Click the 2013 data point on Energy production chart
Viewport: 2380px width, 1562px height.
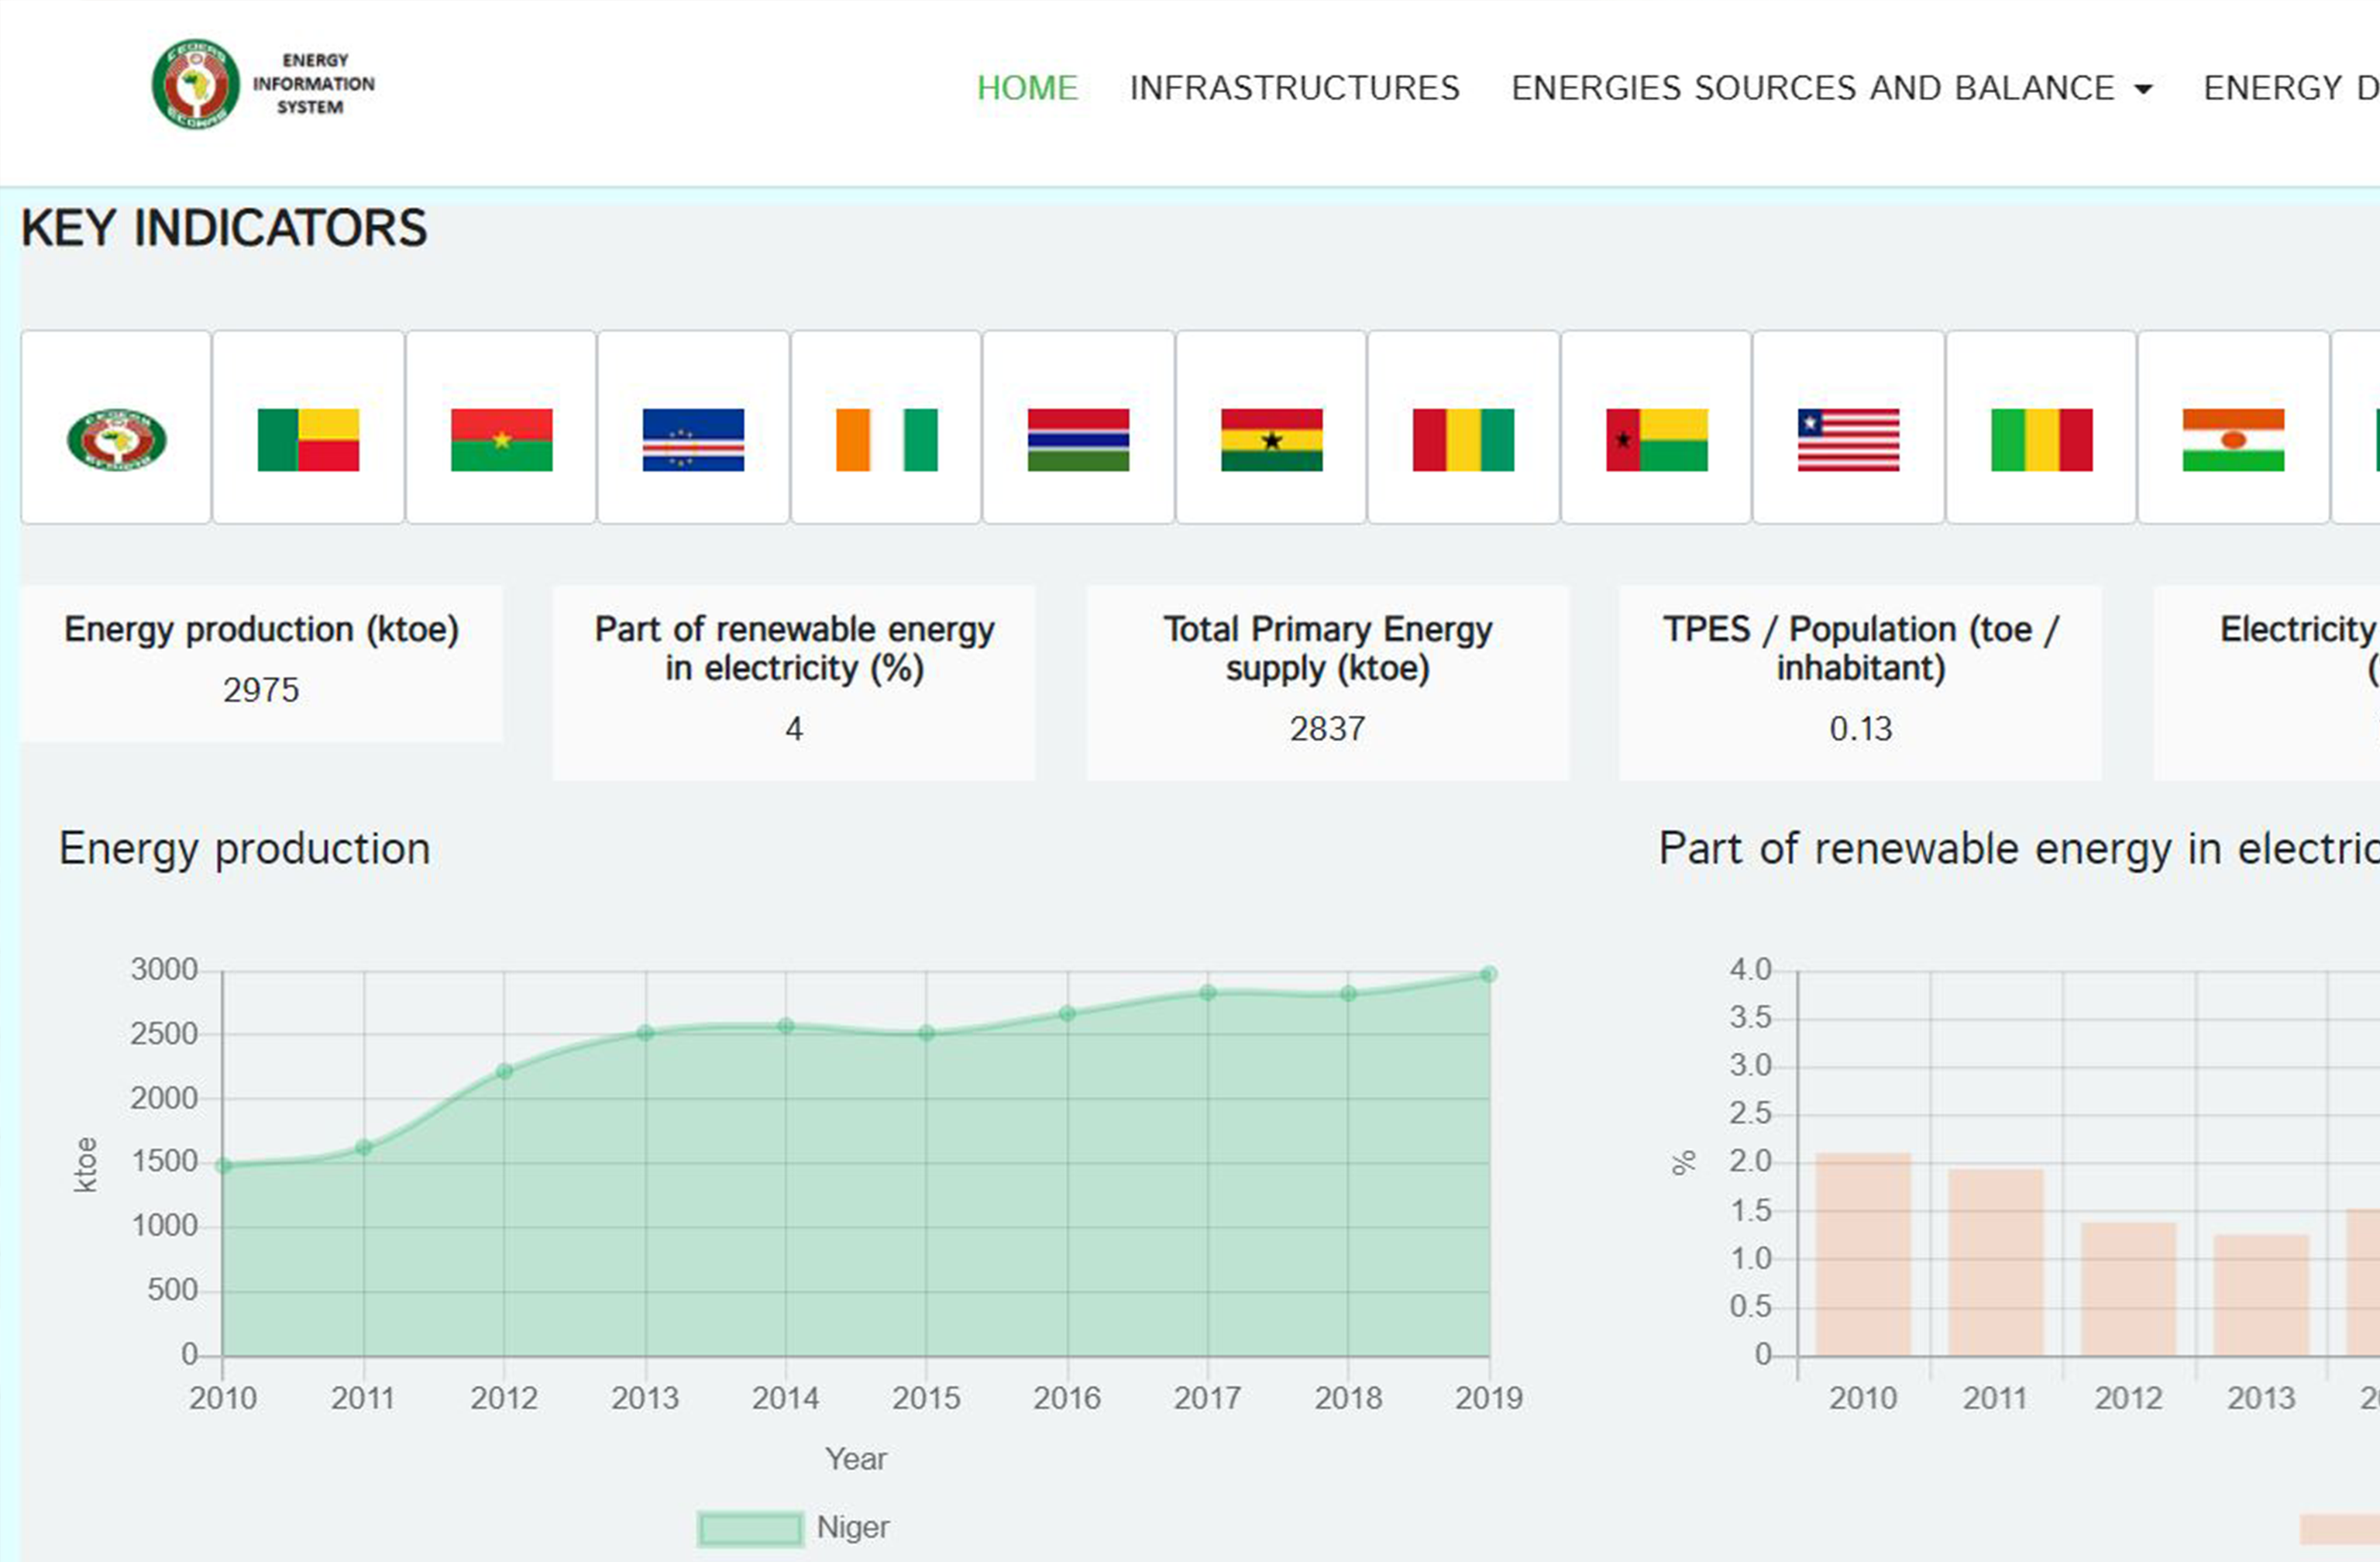[x=646, y=1033]
